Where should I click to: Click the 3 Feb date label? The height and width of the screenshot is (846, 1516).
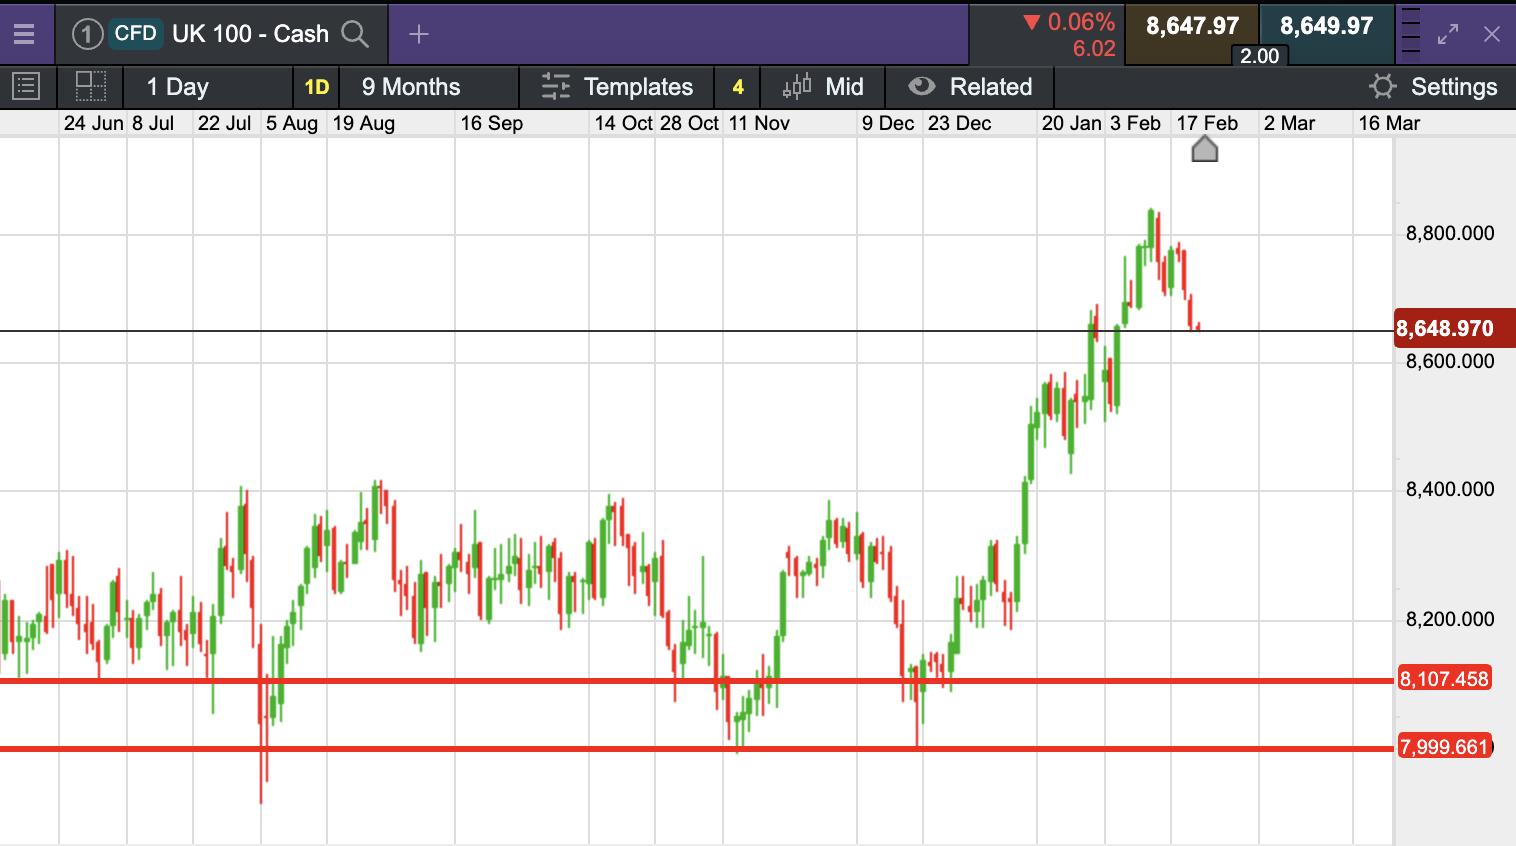coord(1136,123)
